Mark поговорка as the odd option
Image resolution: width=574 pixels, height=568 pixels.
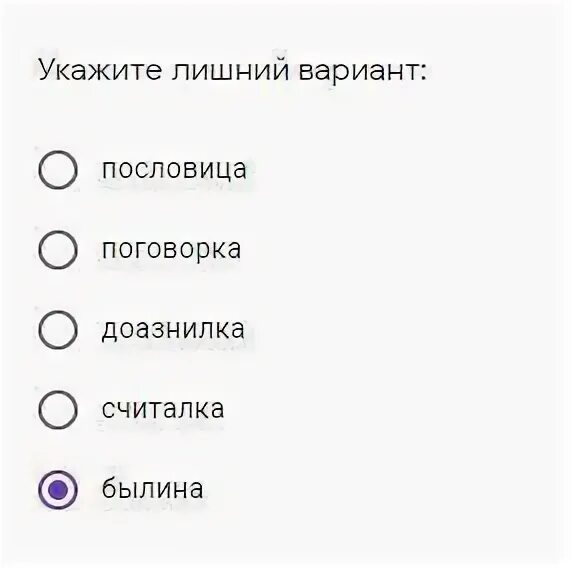click(58, 249)
